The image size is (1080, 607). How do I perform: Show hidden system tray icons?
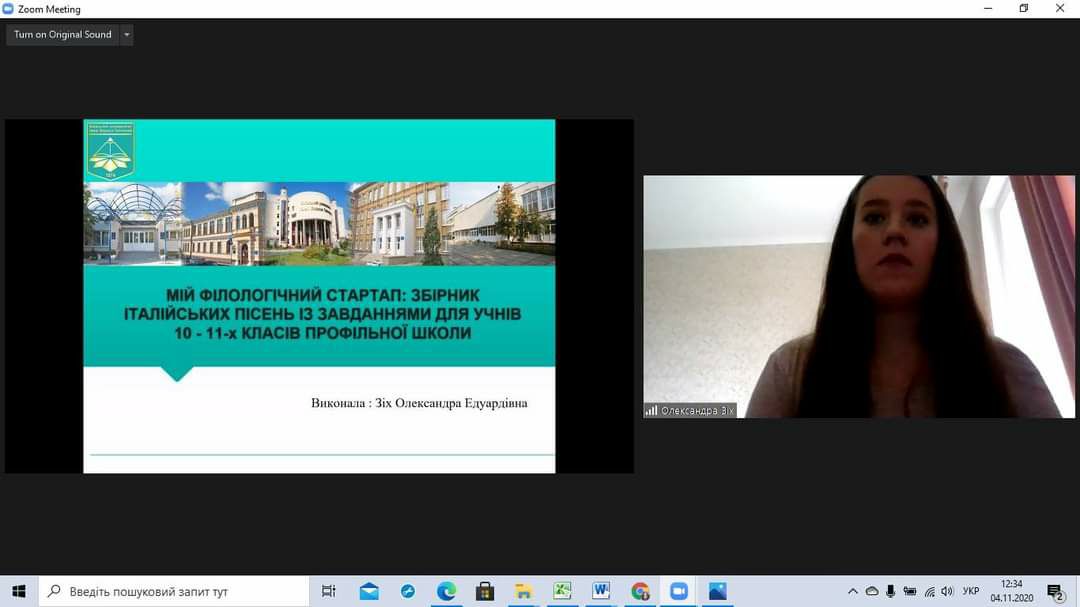click(853, 591)
